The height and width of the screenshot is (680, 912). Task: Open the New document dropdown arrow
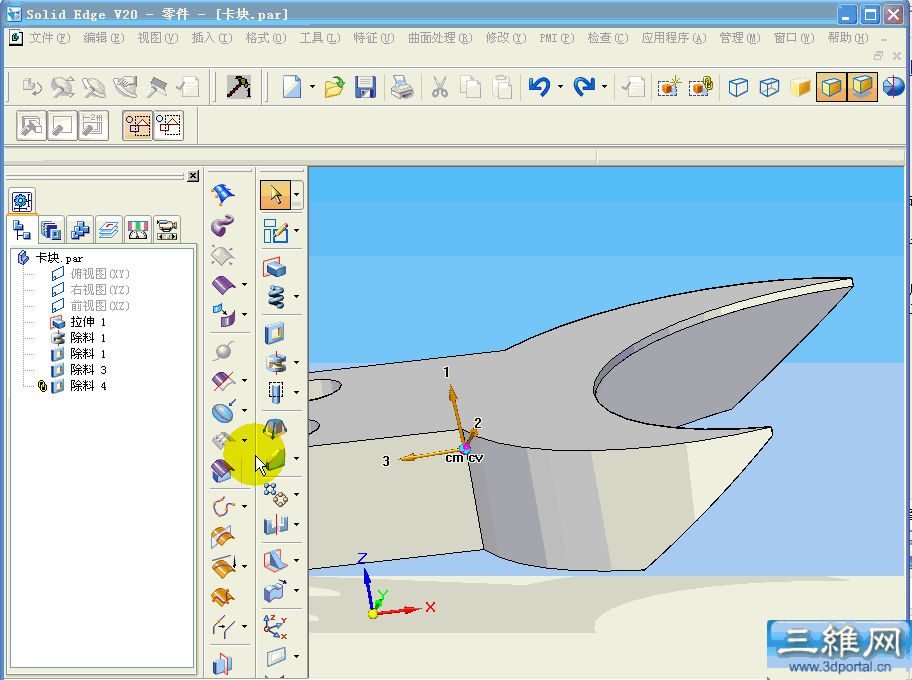312,87
